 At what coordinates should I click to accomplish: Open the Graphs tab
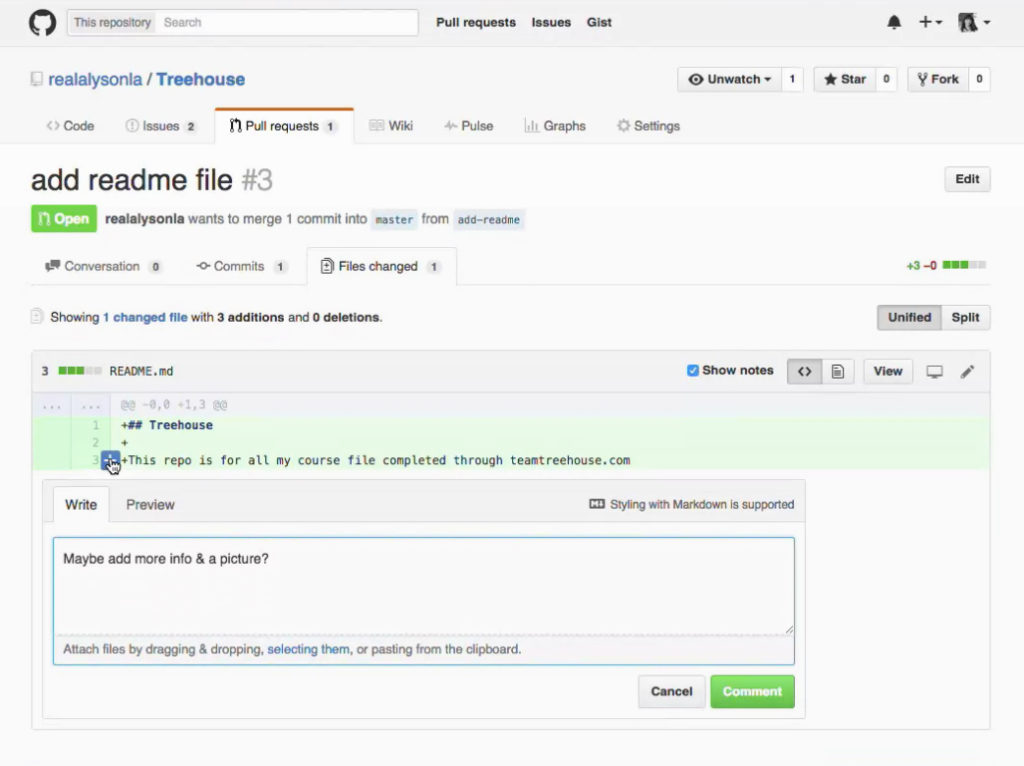(x=554, y=126)
